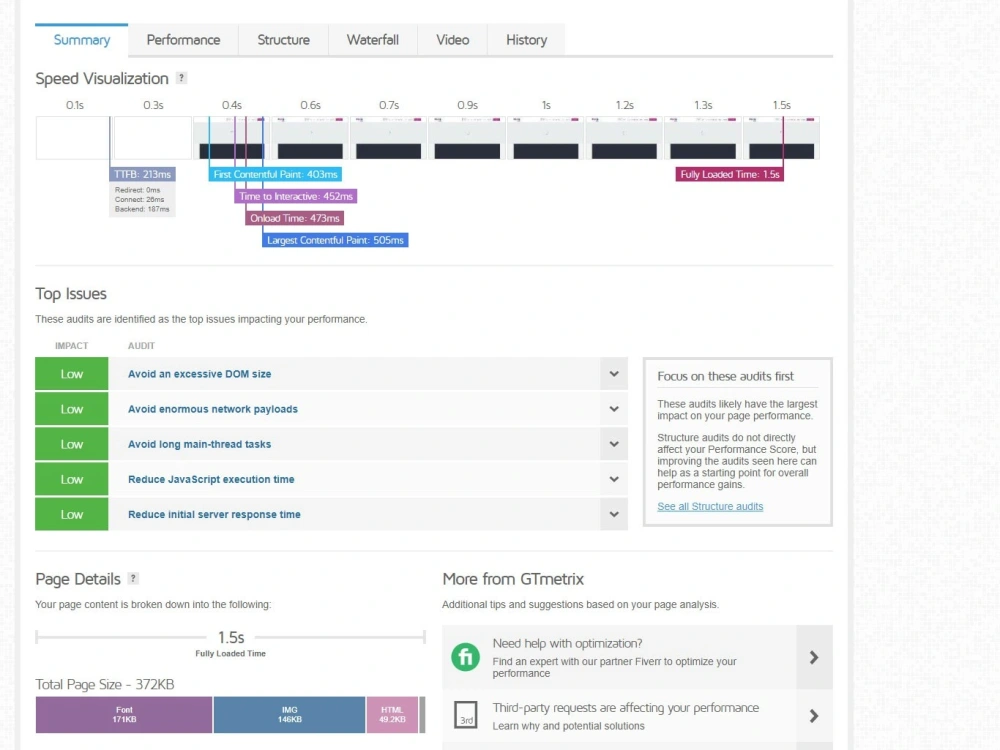Open Avoid long main-thread tasks
The width and height of the screenshot is (1000, 750).
pos(200,444)
